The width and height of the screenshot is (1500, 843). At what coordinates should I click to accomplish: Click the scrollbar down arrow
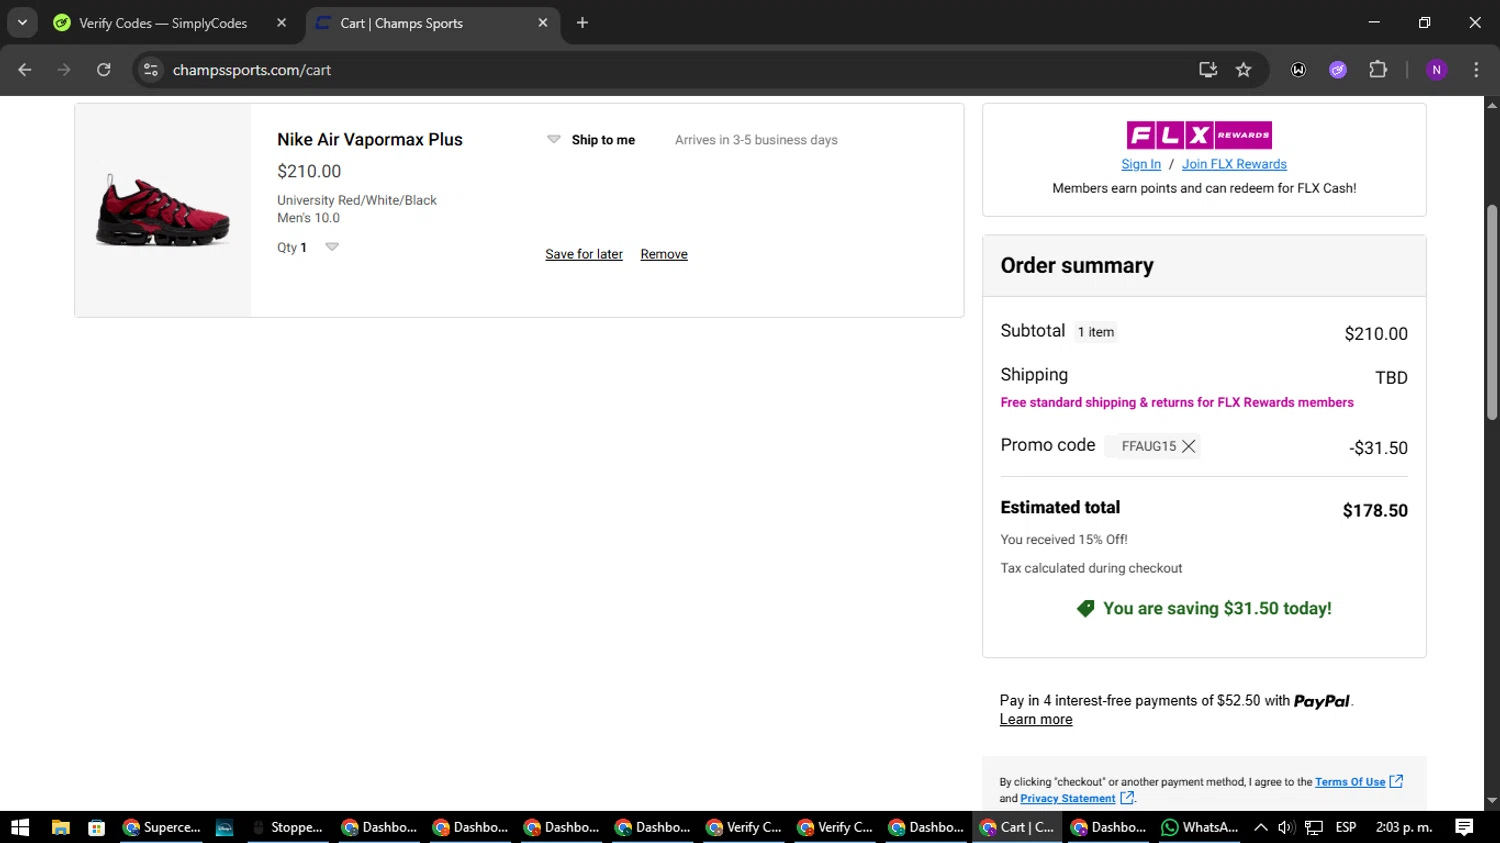pyautogui.click(x=1492, y=801)
